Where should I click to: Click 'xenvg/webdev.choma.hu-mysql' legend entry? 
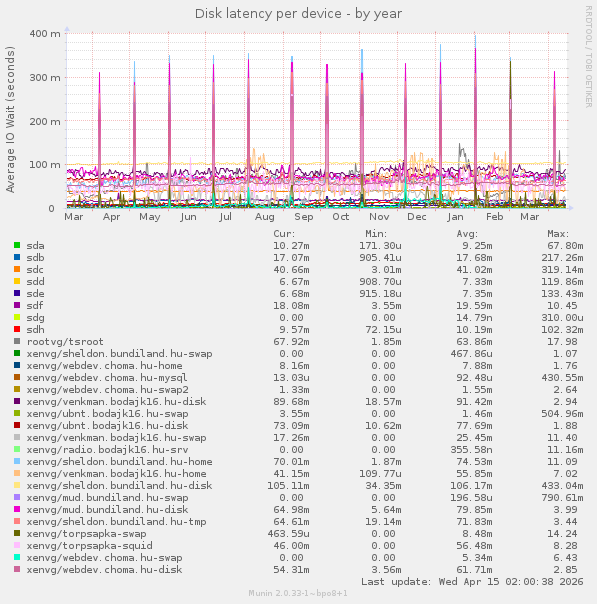(x=107, y=378)
